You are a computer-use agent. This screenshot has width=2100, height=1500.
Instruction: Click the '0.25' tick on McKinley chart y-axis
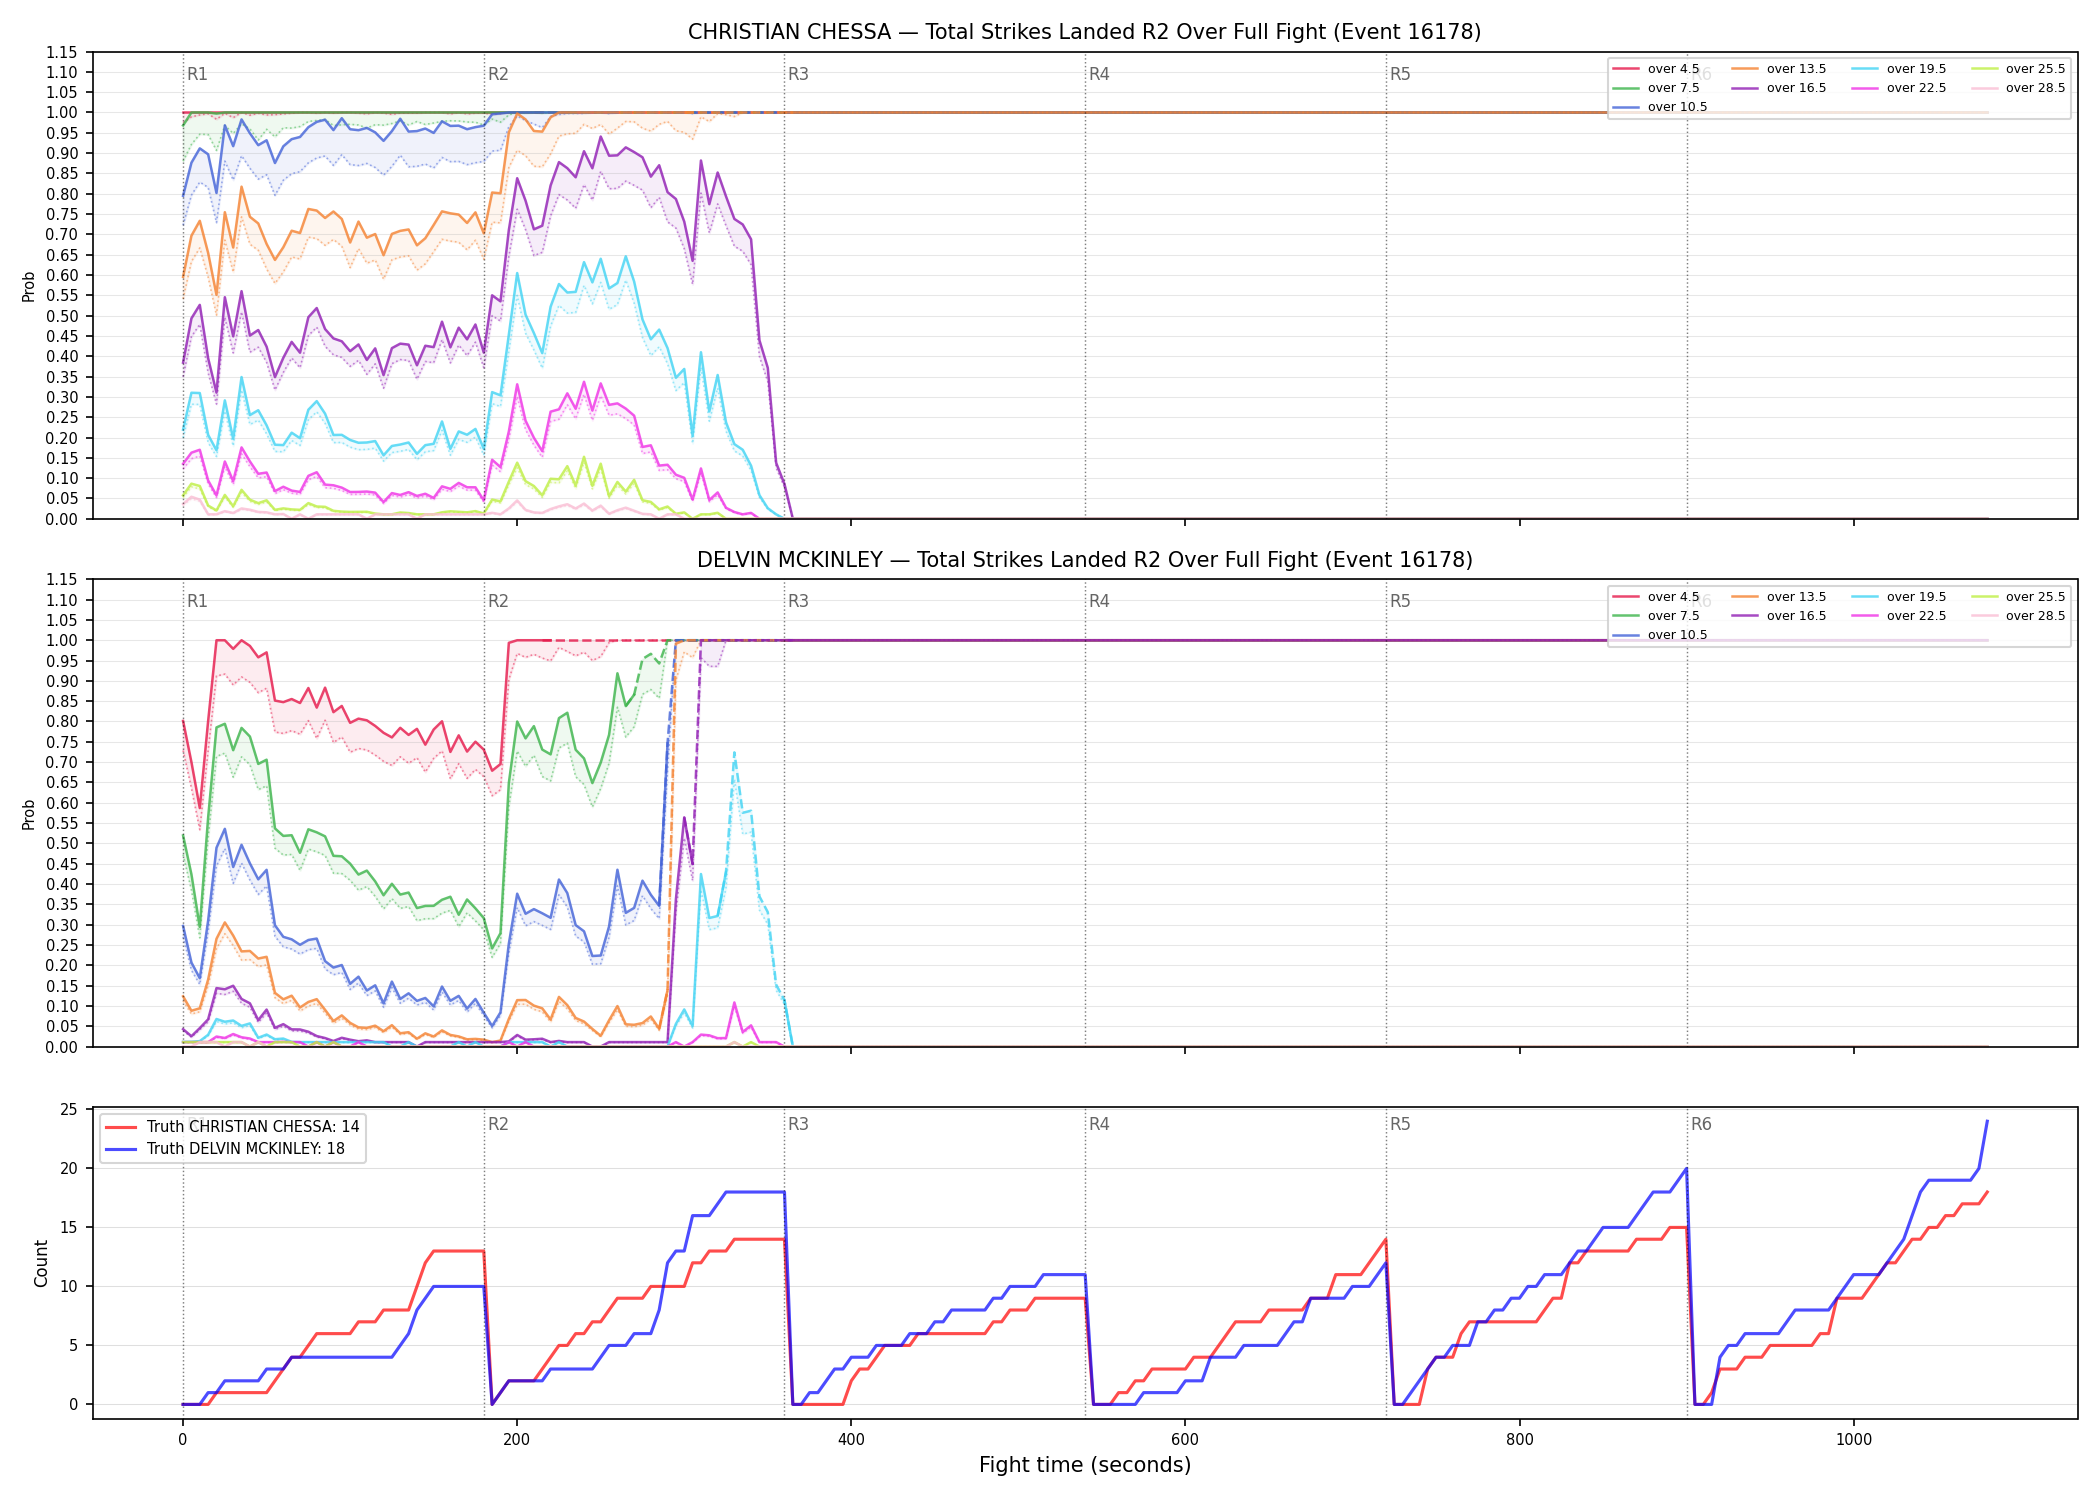coord(61,945)
